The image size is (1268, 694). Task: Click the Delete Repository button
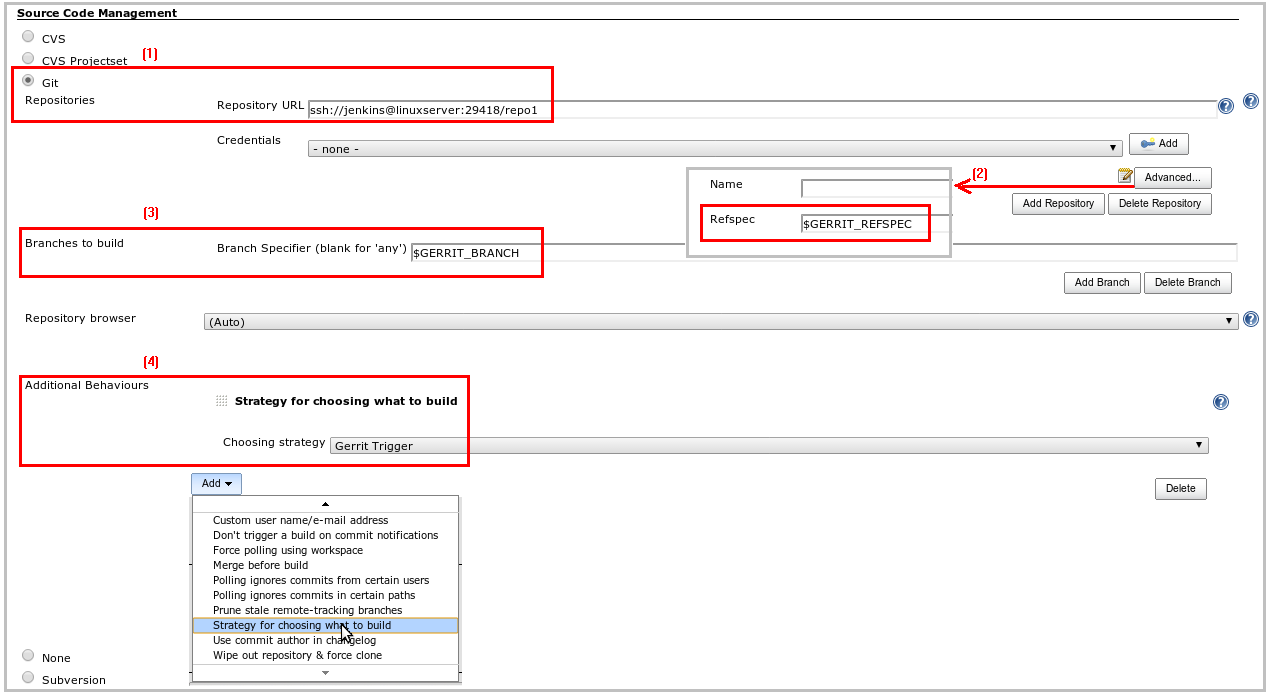[1160, 203]
